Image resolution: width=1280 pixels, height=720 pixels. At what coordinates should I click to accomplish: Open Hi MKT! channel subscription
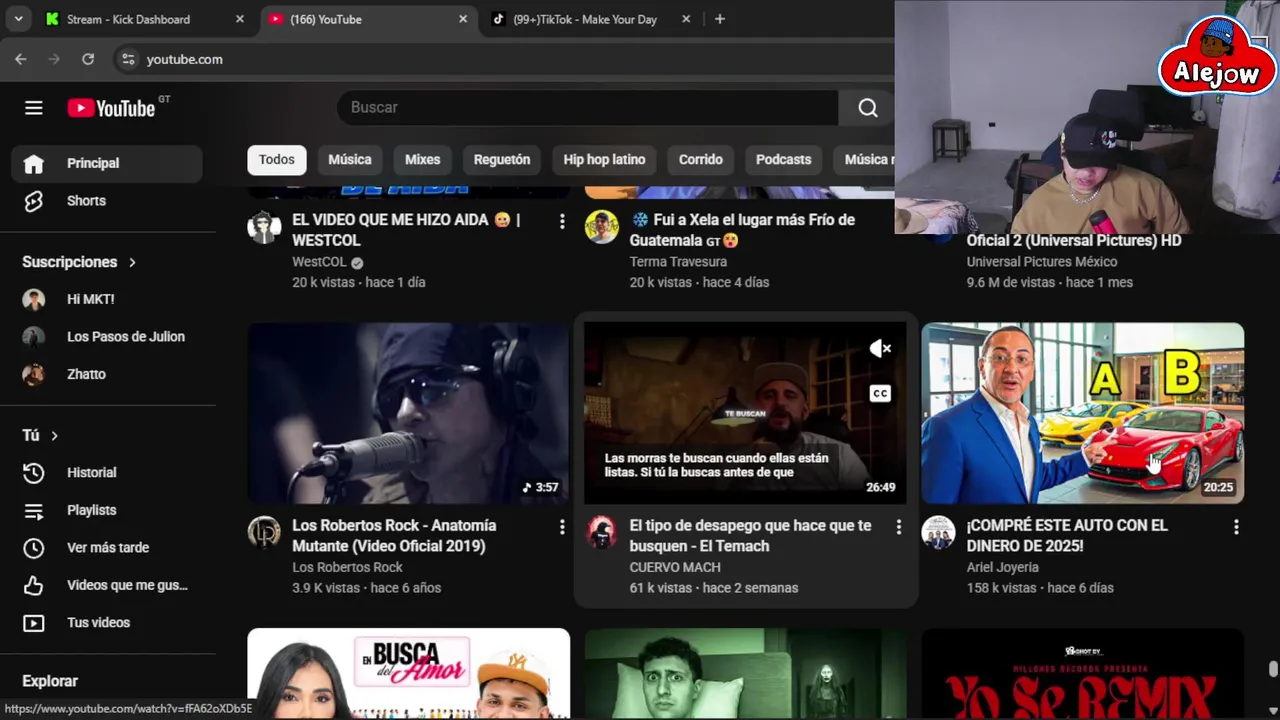pos(106,299)
